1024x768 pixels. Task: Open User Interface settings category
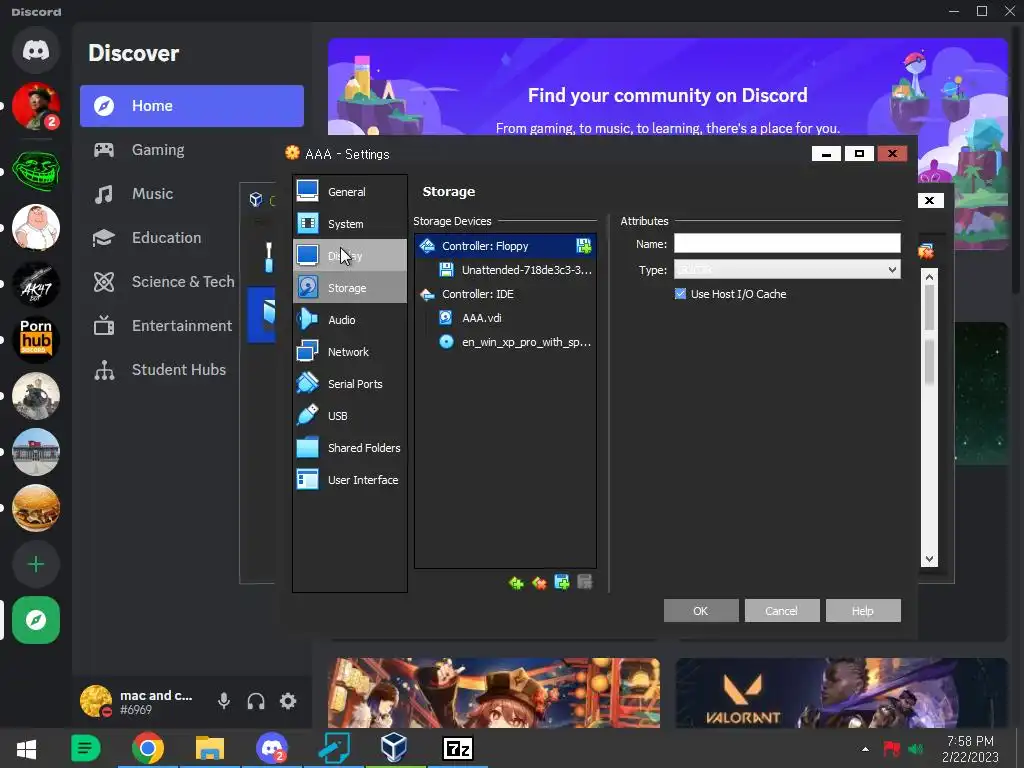click(x=349, y=480)
